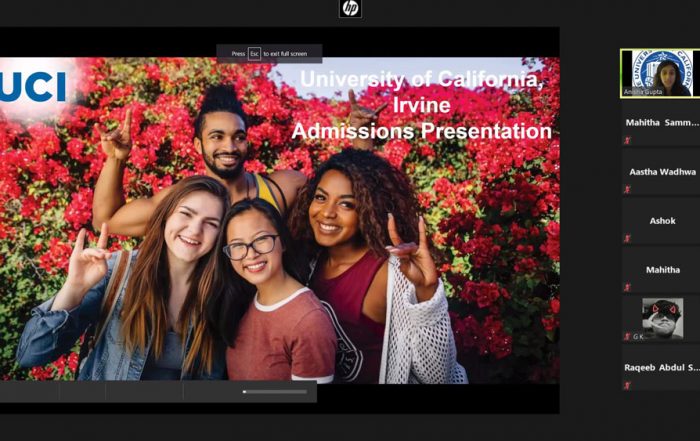Click the presentation progress slider bar
The width and height of the screenshot is (700, 441).
(275, 392)
